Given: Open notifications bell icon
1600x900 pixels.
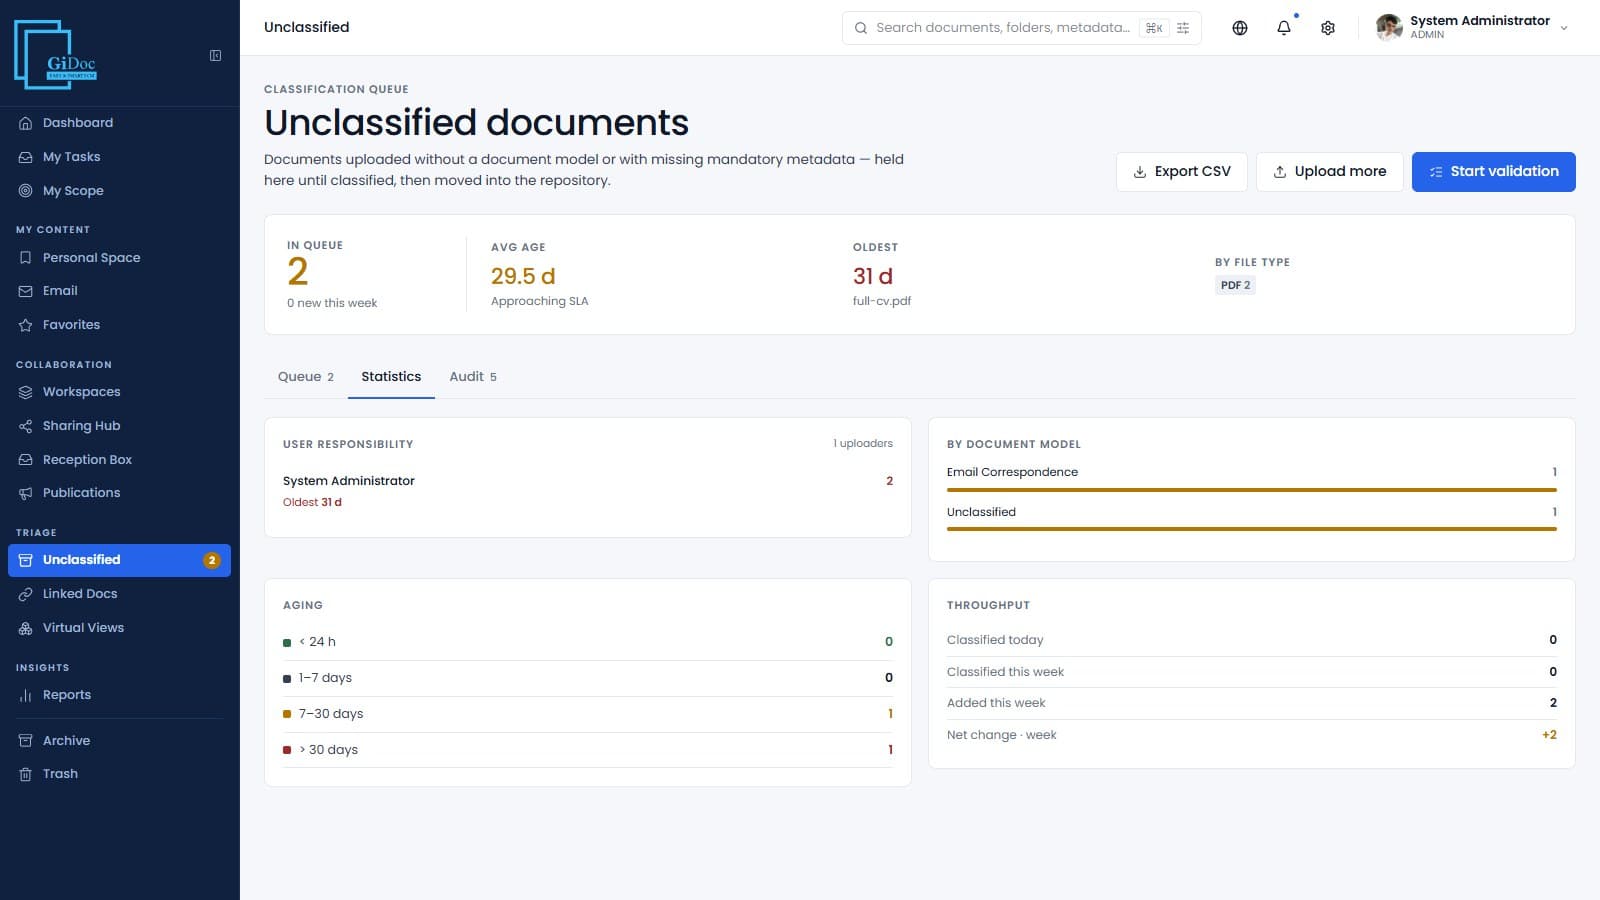Looking at the screenshot, I should click(1284, 28).
